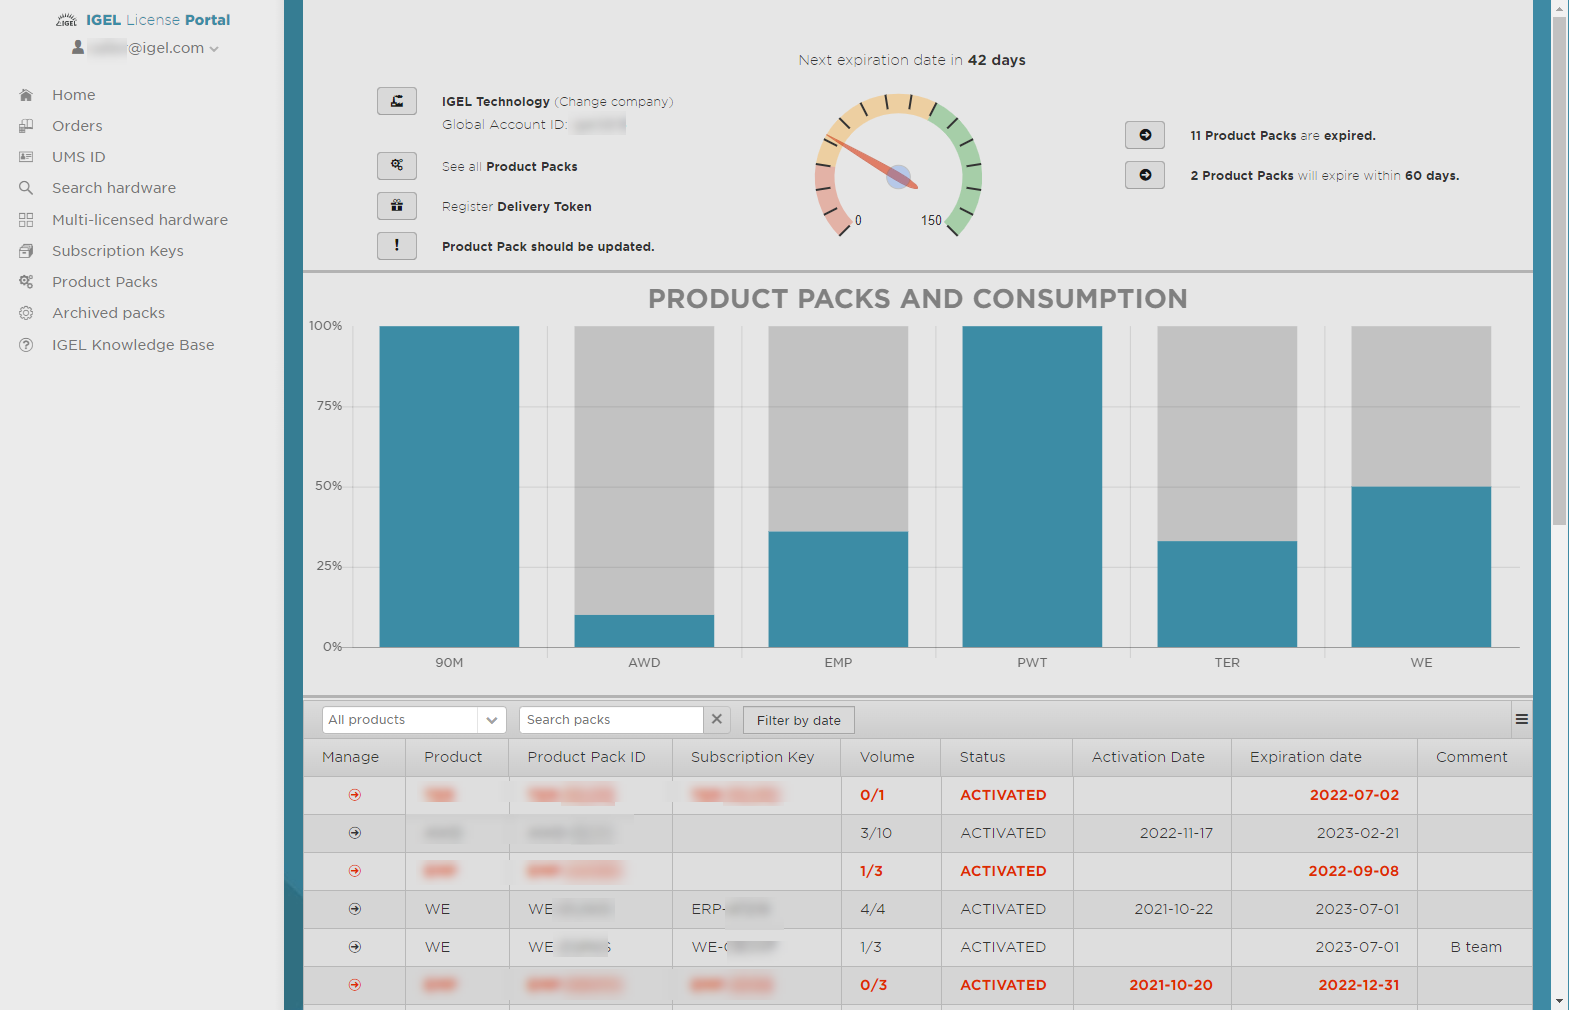1569x1010 pixels.
Task: Open See all Product Packs icon button
Action: (396, 165)
